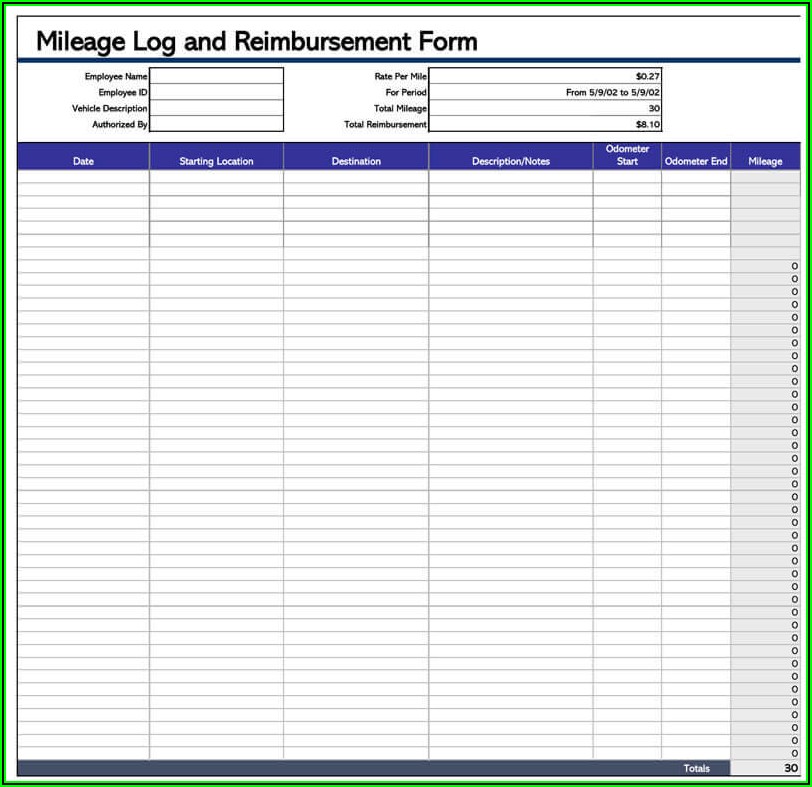Click the Total Mileage value cell
The width and height of the screenshot is (812, 787).
point(545,108)
